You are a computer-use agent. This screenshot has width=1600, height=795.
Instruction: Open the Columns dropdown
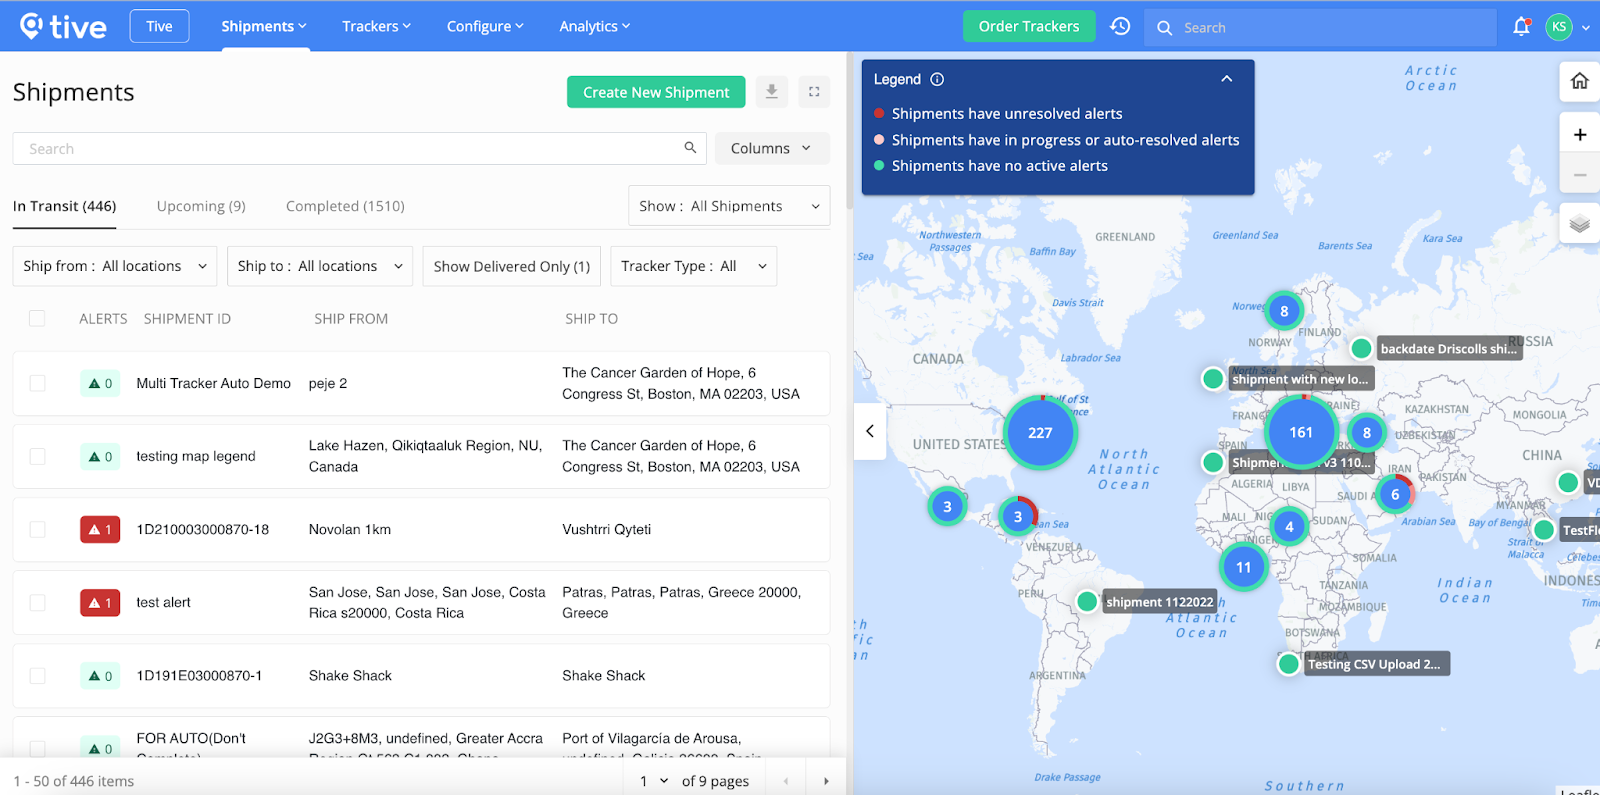point(772,148)
